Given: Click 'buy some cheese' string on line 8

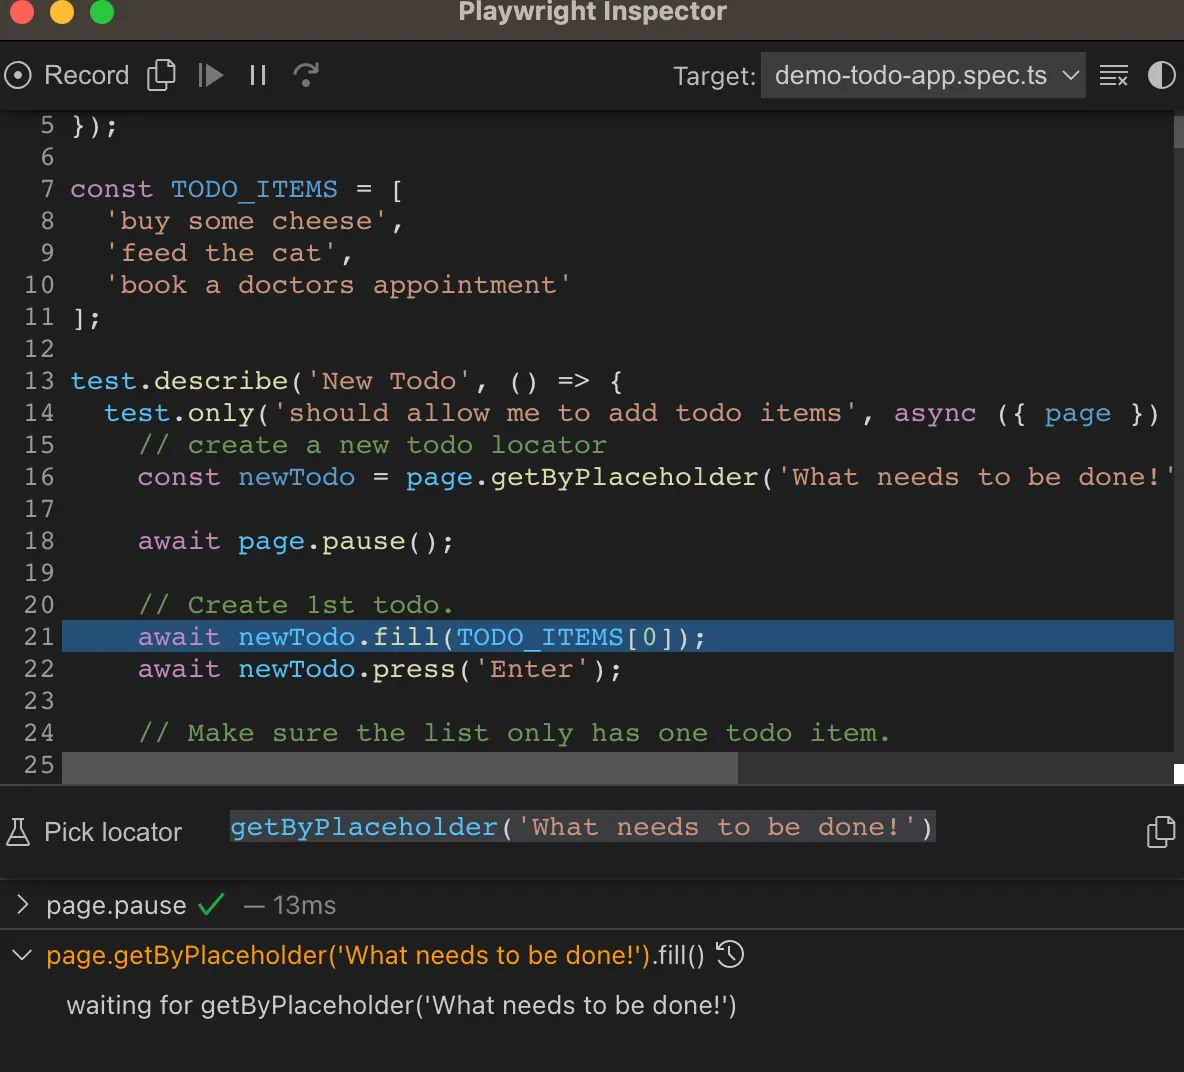Looking at the screenshot, I should (246, 221).
